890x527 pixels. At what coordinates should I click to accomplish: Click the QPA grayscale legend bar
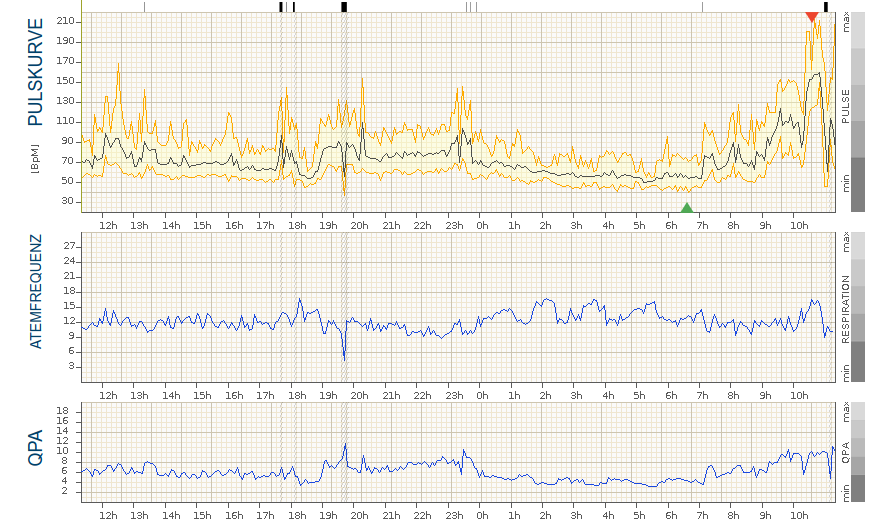[858, 452]
